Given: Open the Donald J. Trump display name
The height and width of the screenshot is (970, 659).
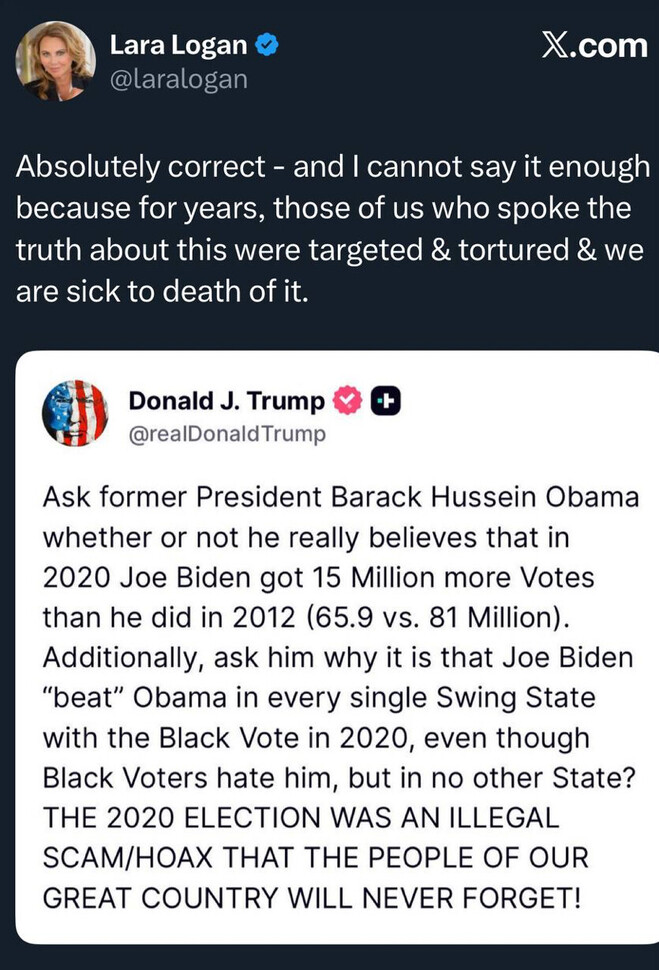Looking at the screenshot, I should [x=226, y=402].
